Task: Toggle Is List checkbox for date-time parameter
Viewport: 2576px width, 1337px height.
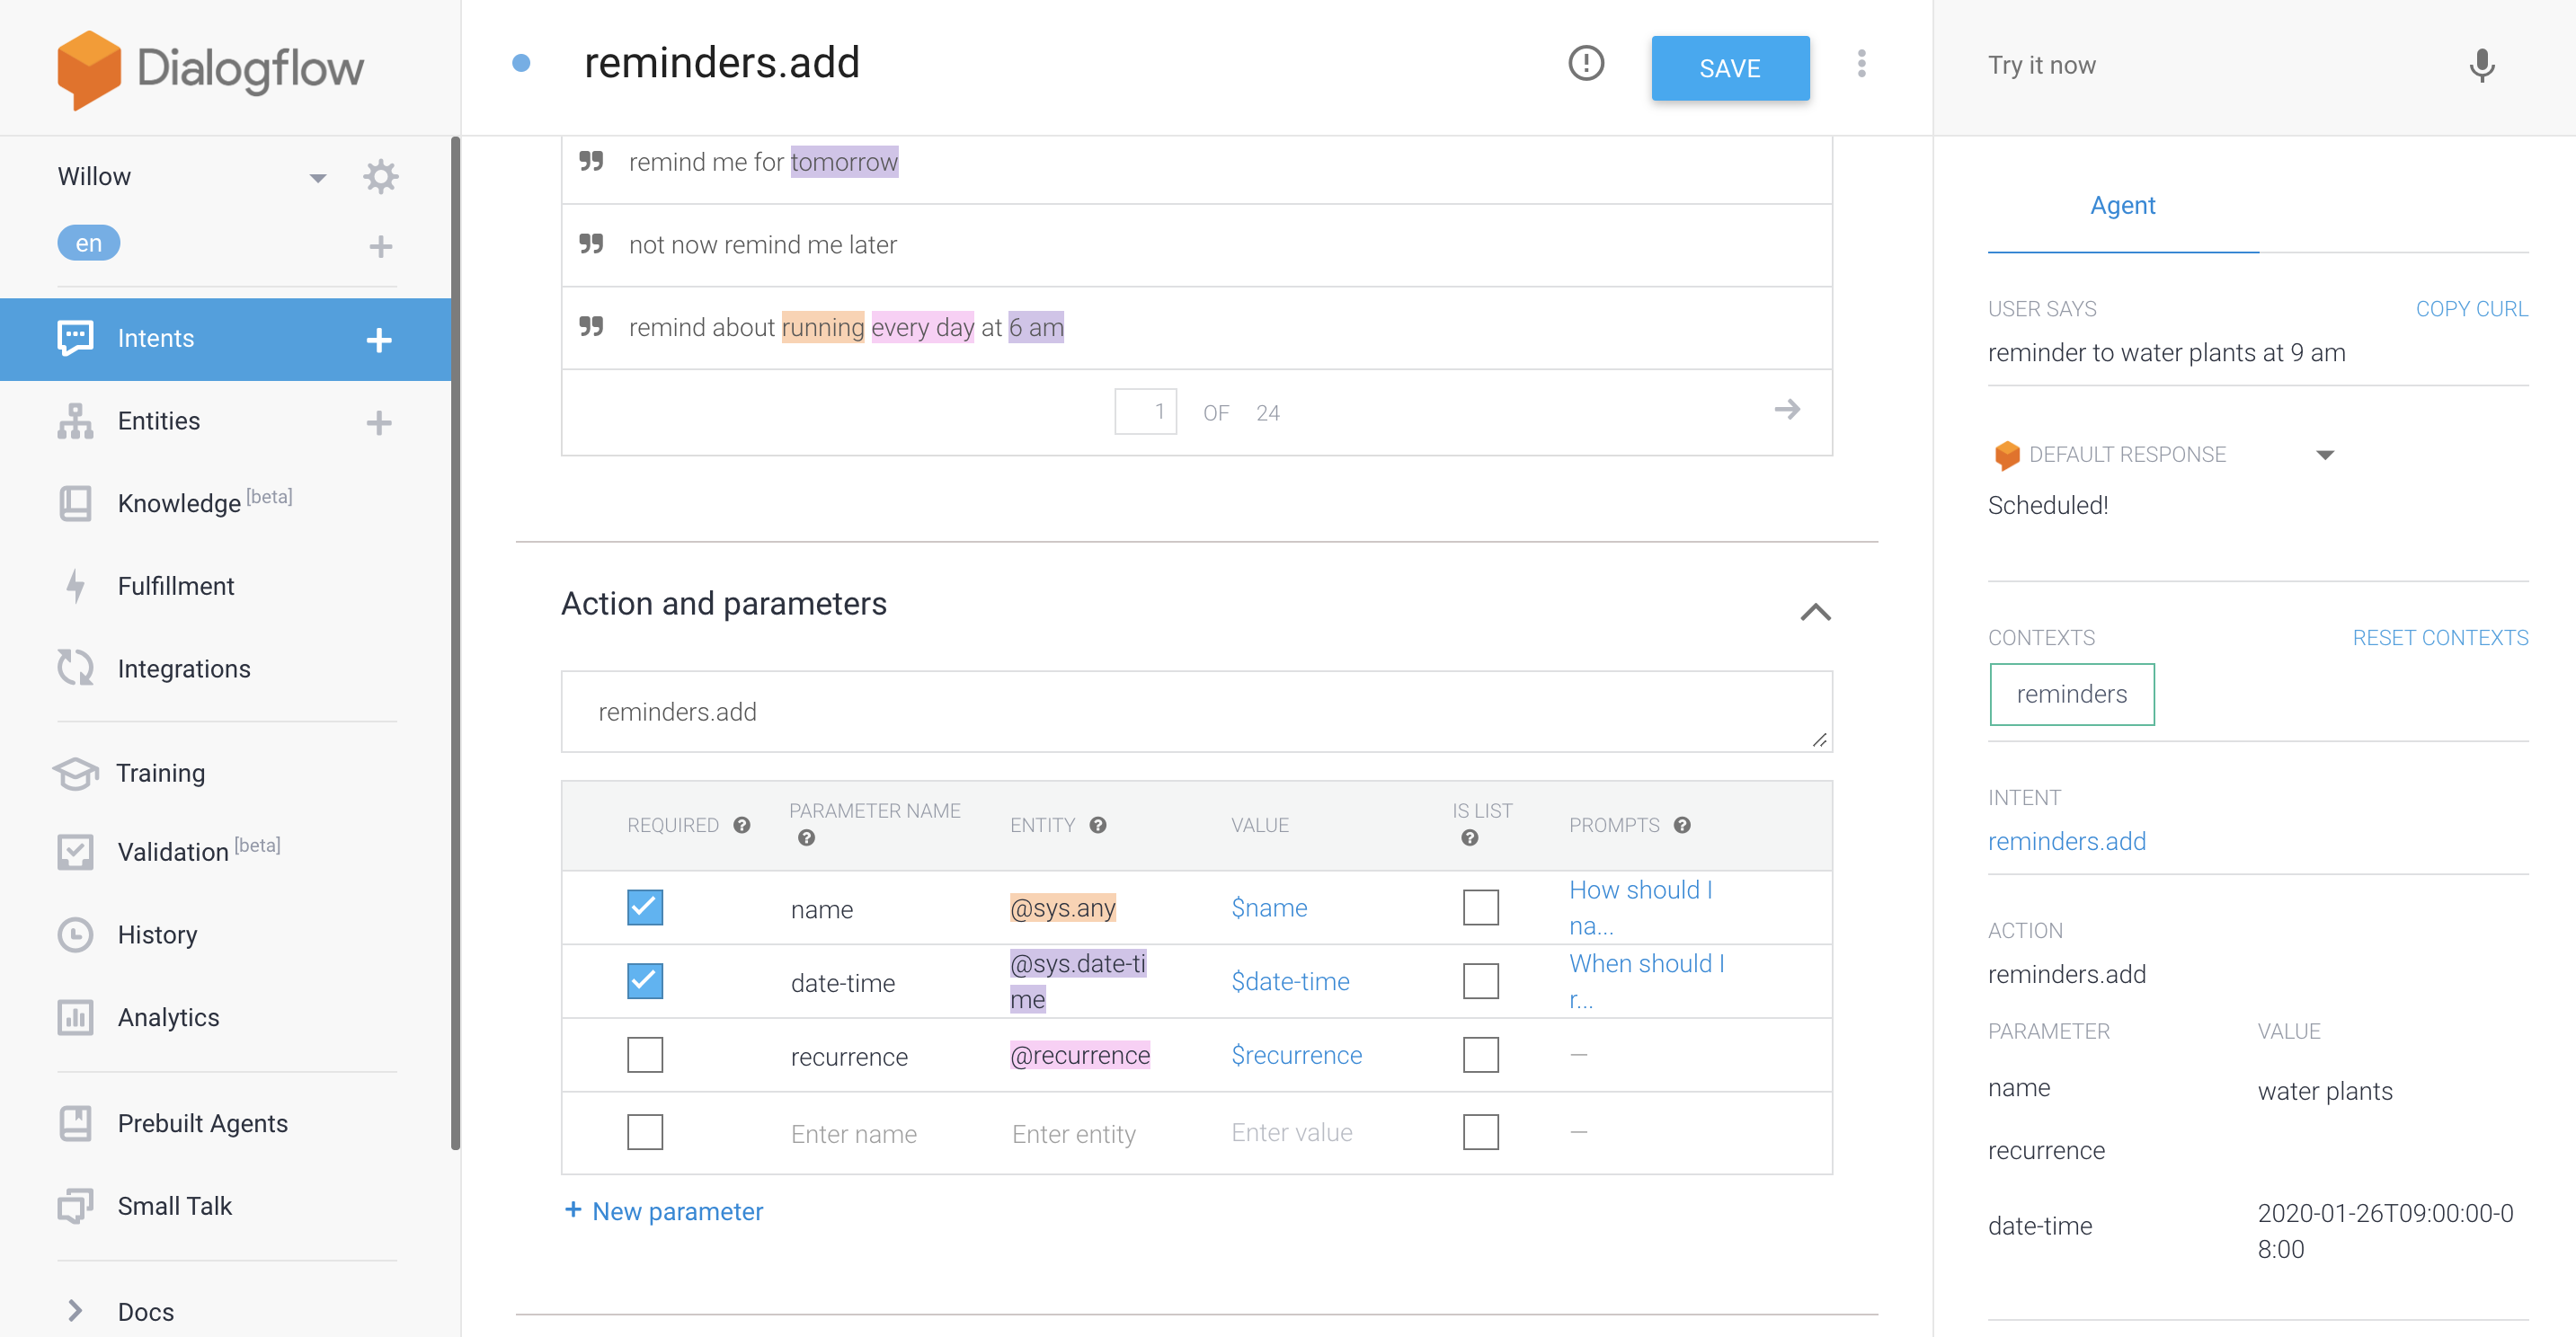Action: point(1480,981)
